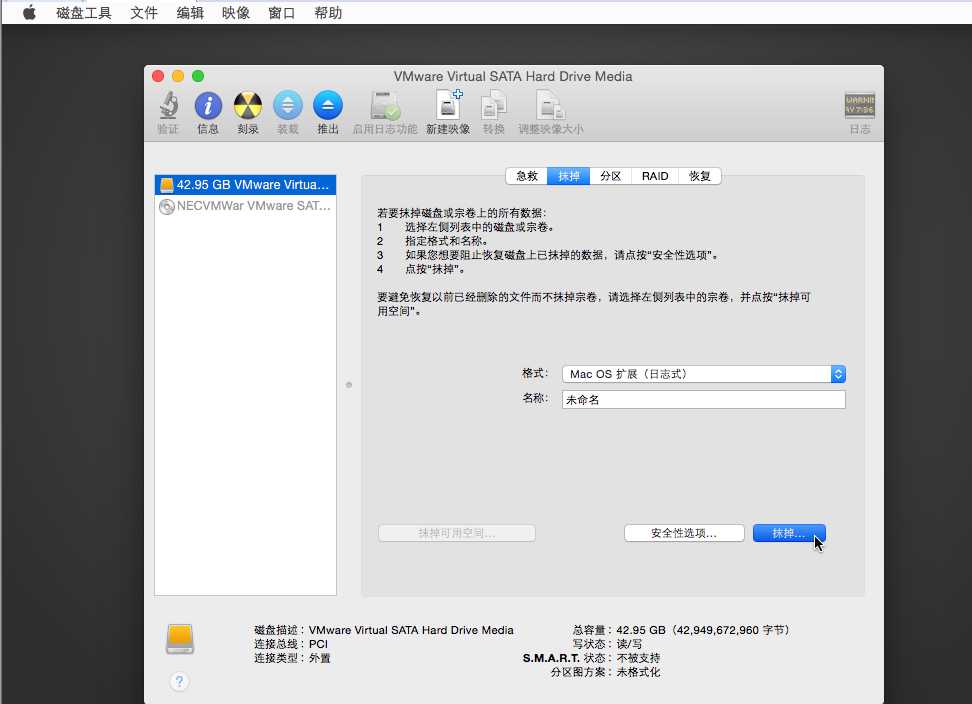Screen dimensions: 972x704
Task: Open the Apple menu
Action: click(29, 12)
